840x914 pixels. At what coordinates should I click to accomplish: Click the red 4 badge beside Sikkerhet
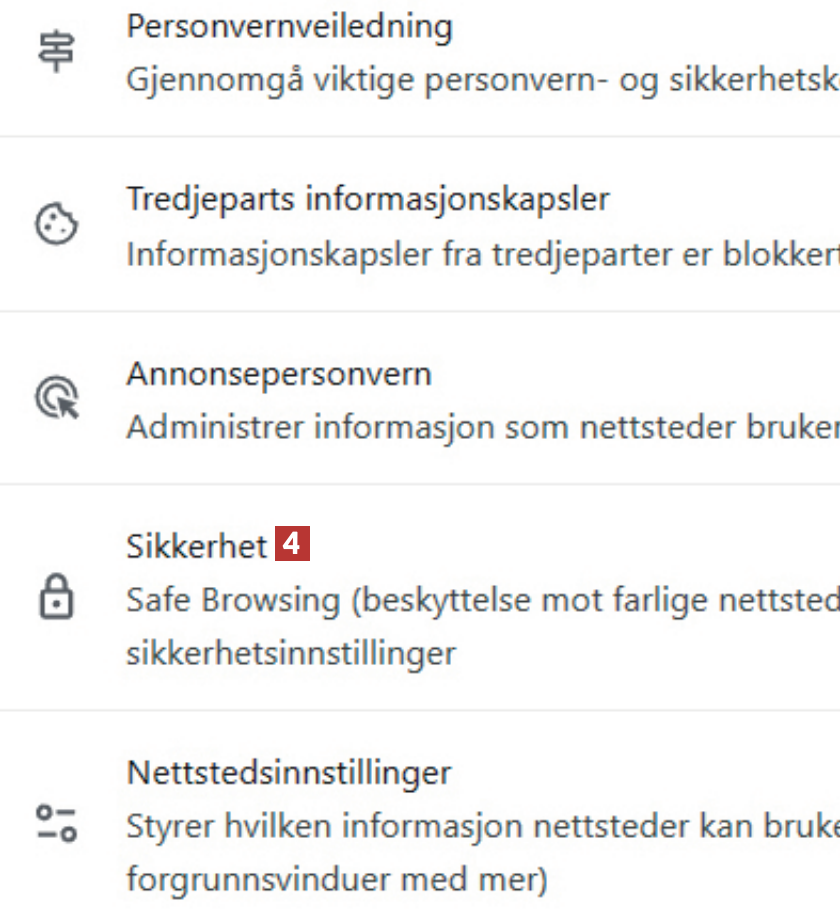pyautogui.click(x=291, y=545)
